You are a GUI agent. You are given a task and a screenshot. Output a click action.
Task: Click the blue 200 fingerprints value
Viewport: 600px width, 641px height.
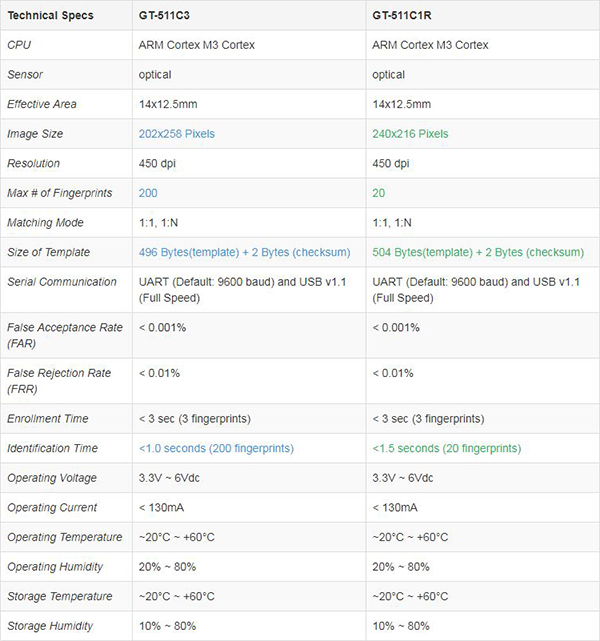coord(148,192)
